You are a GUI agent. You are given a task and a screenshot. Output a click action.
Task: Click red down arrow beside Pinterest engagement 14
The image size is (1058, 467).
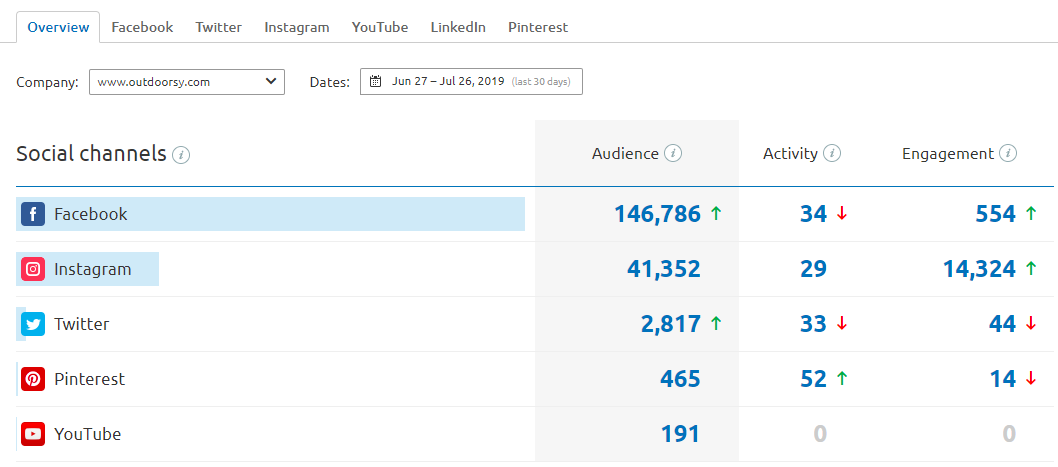1030,379
